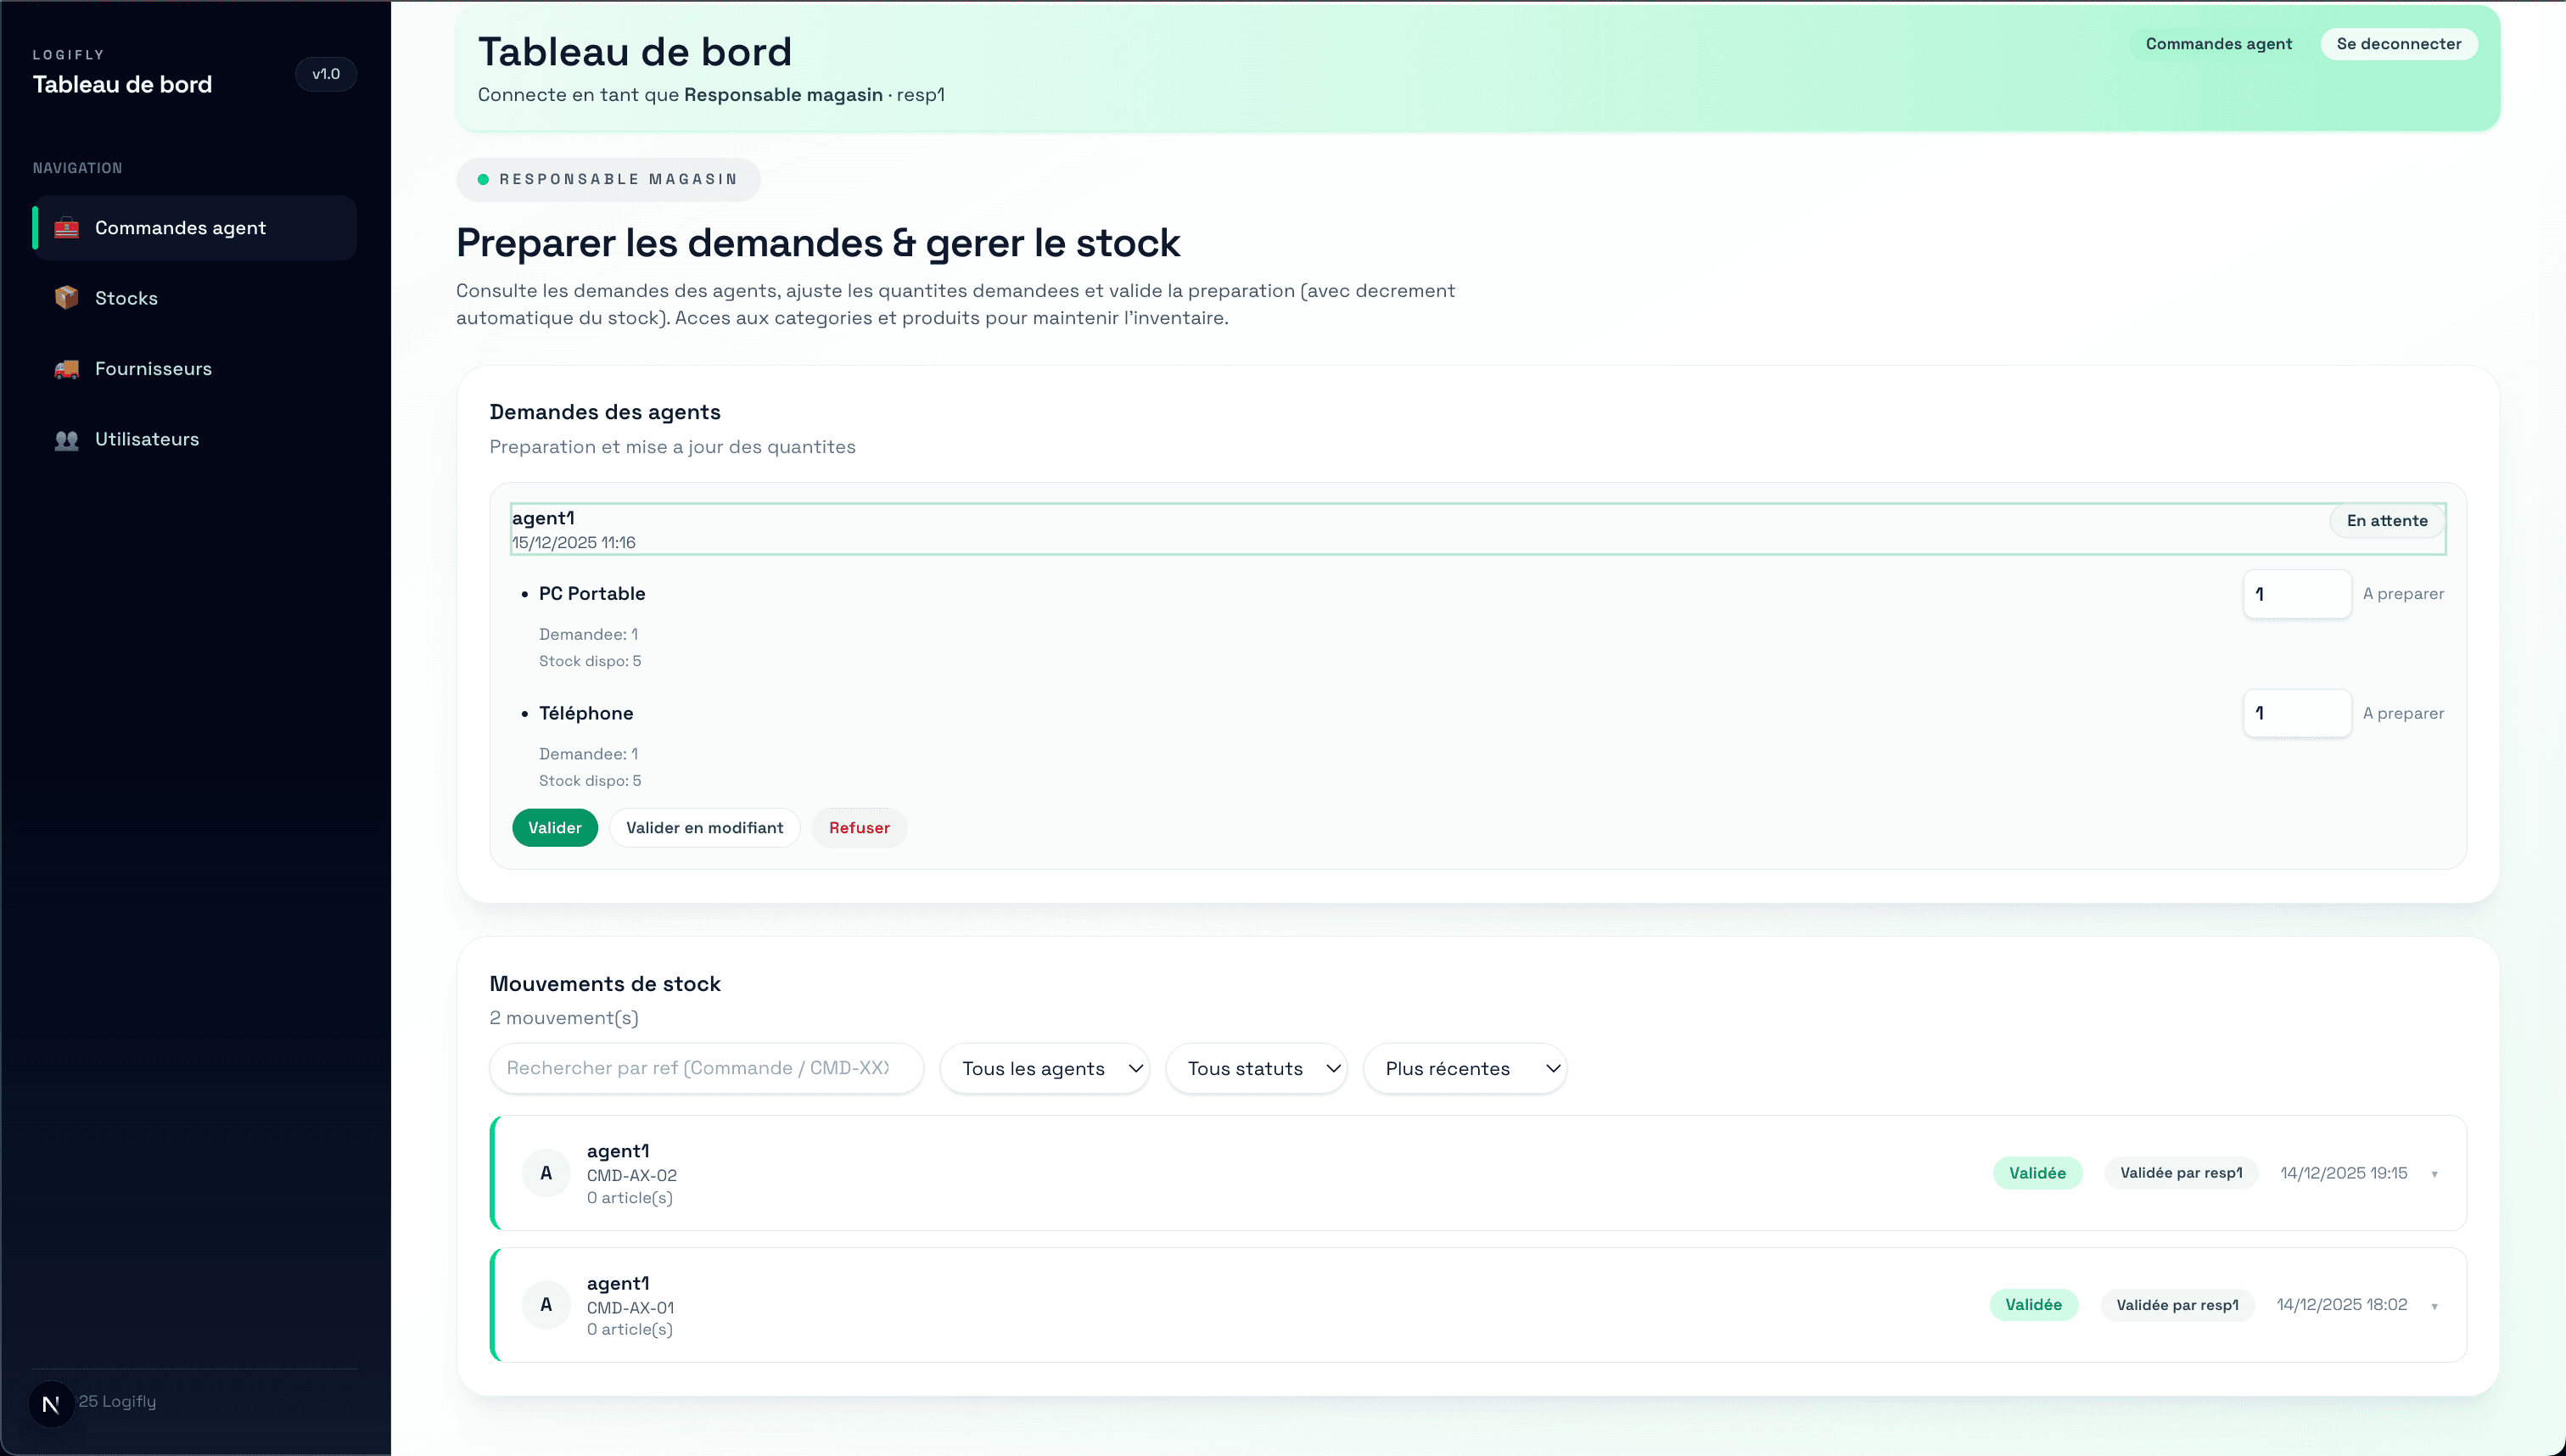Expand details of movement CMD-AX-01
Image resolution: width=2566 pixels, height=1456 pixels.
(2436, 1304)
